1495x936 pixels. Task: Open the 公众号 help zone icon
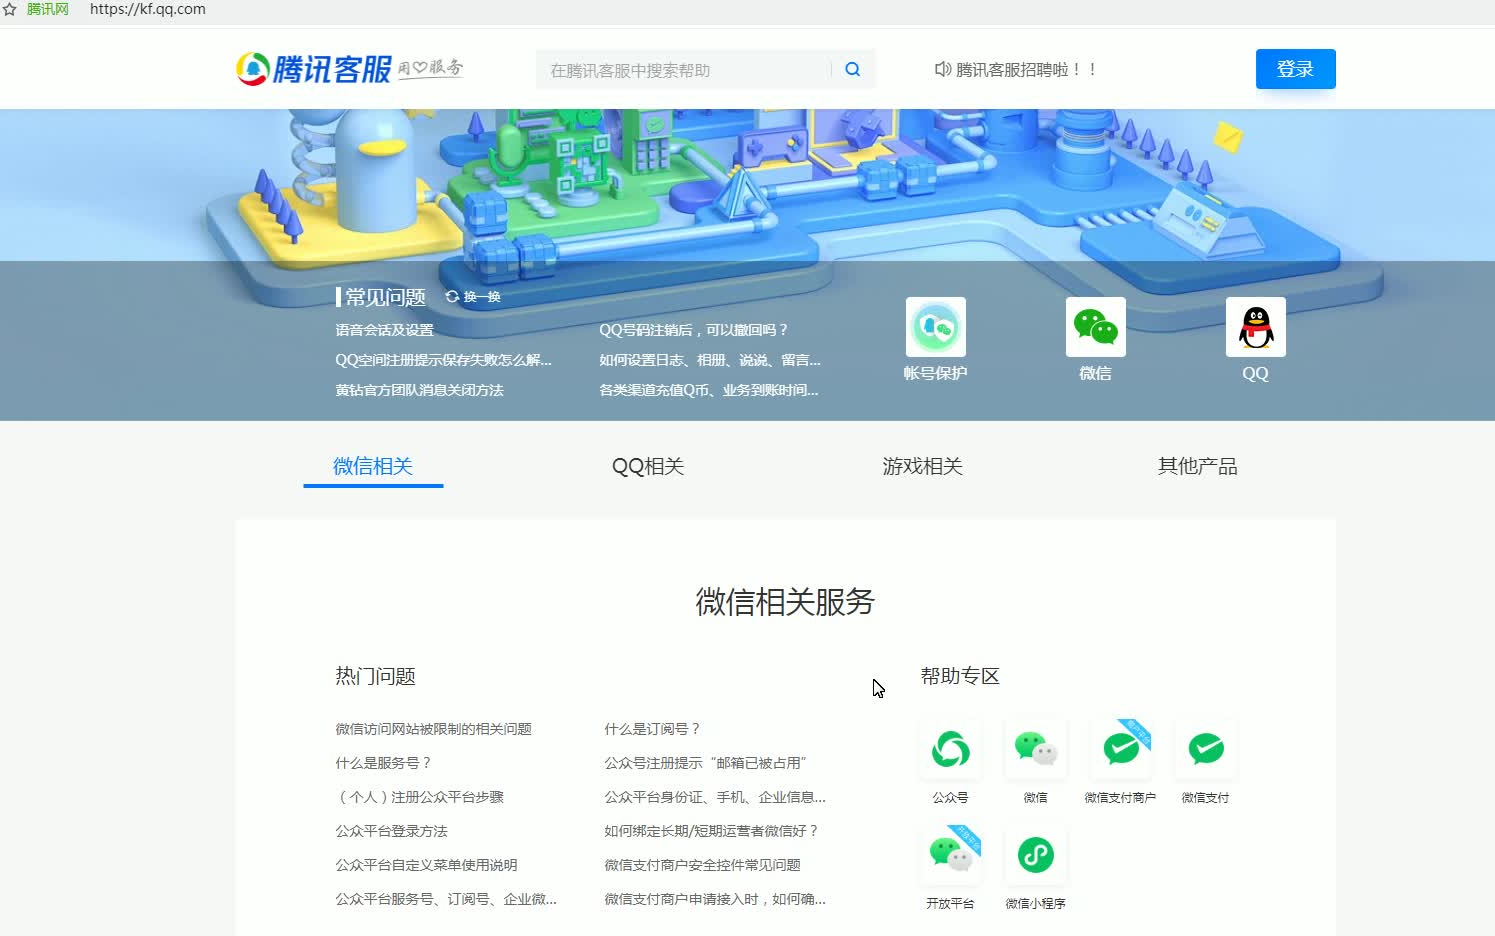click(x=950, y=749)
